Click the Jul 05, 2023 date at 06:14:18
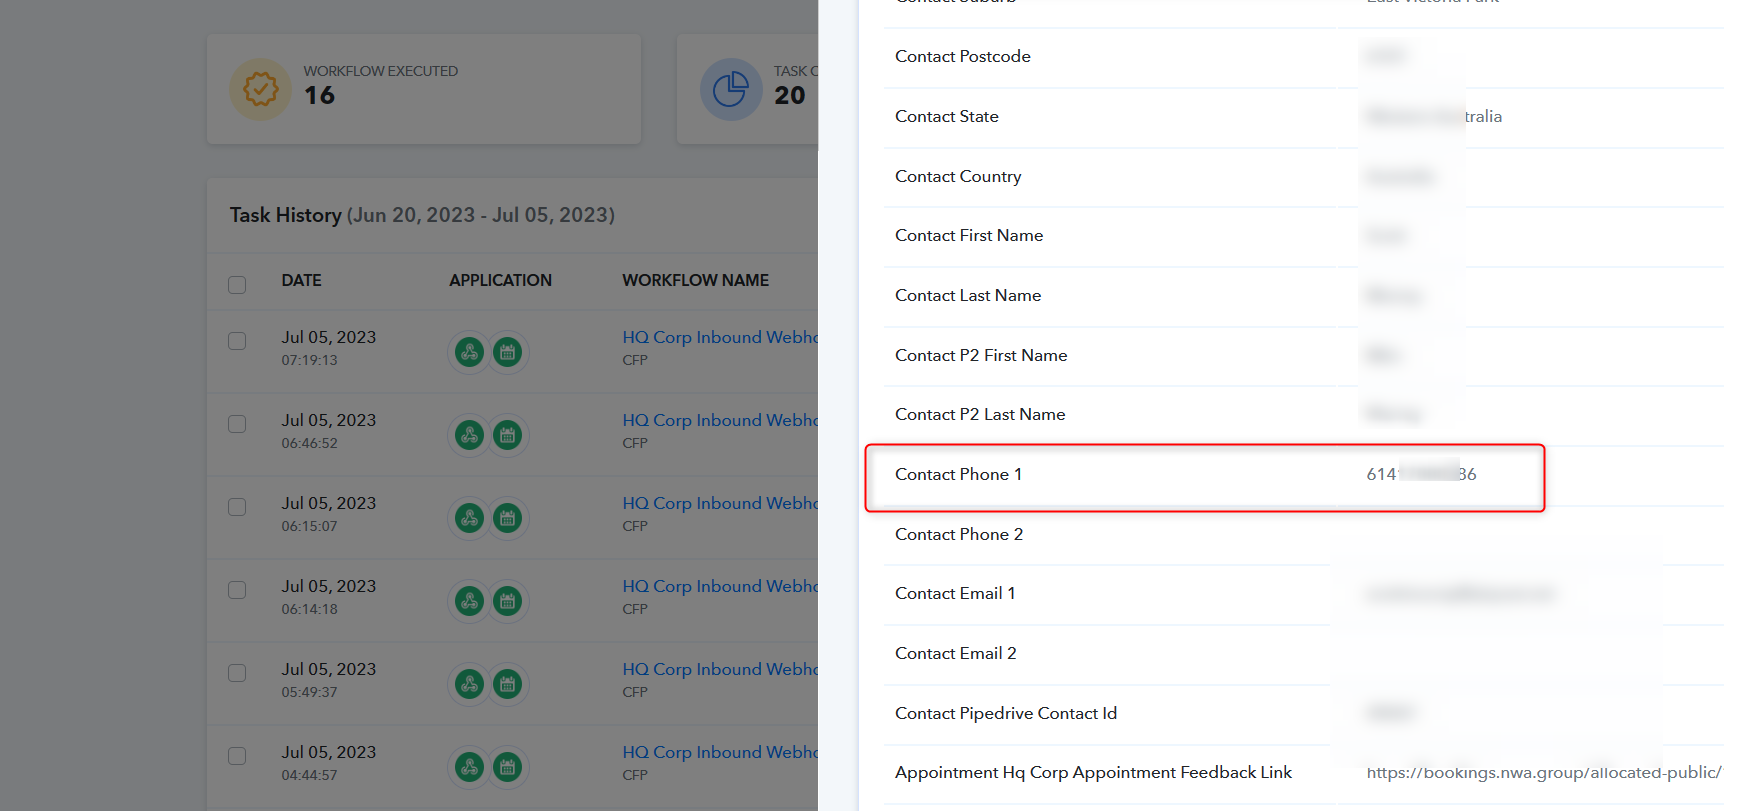 pos(329,587)
